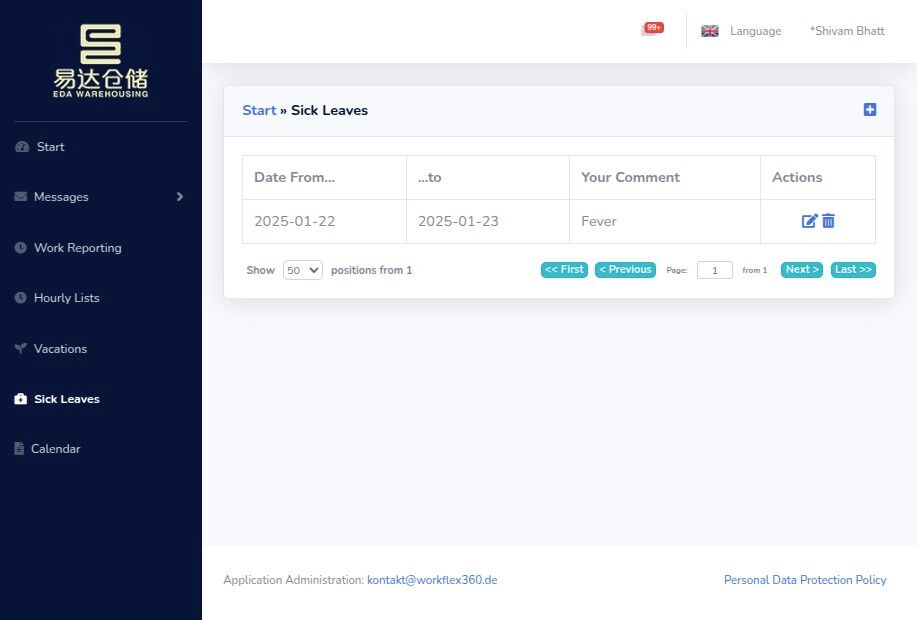Click the Next > pagination button
917x620 pixels.
pos(801,270)
